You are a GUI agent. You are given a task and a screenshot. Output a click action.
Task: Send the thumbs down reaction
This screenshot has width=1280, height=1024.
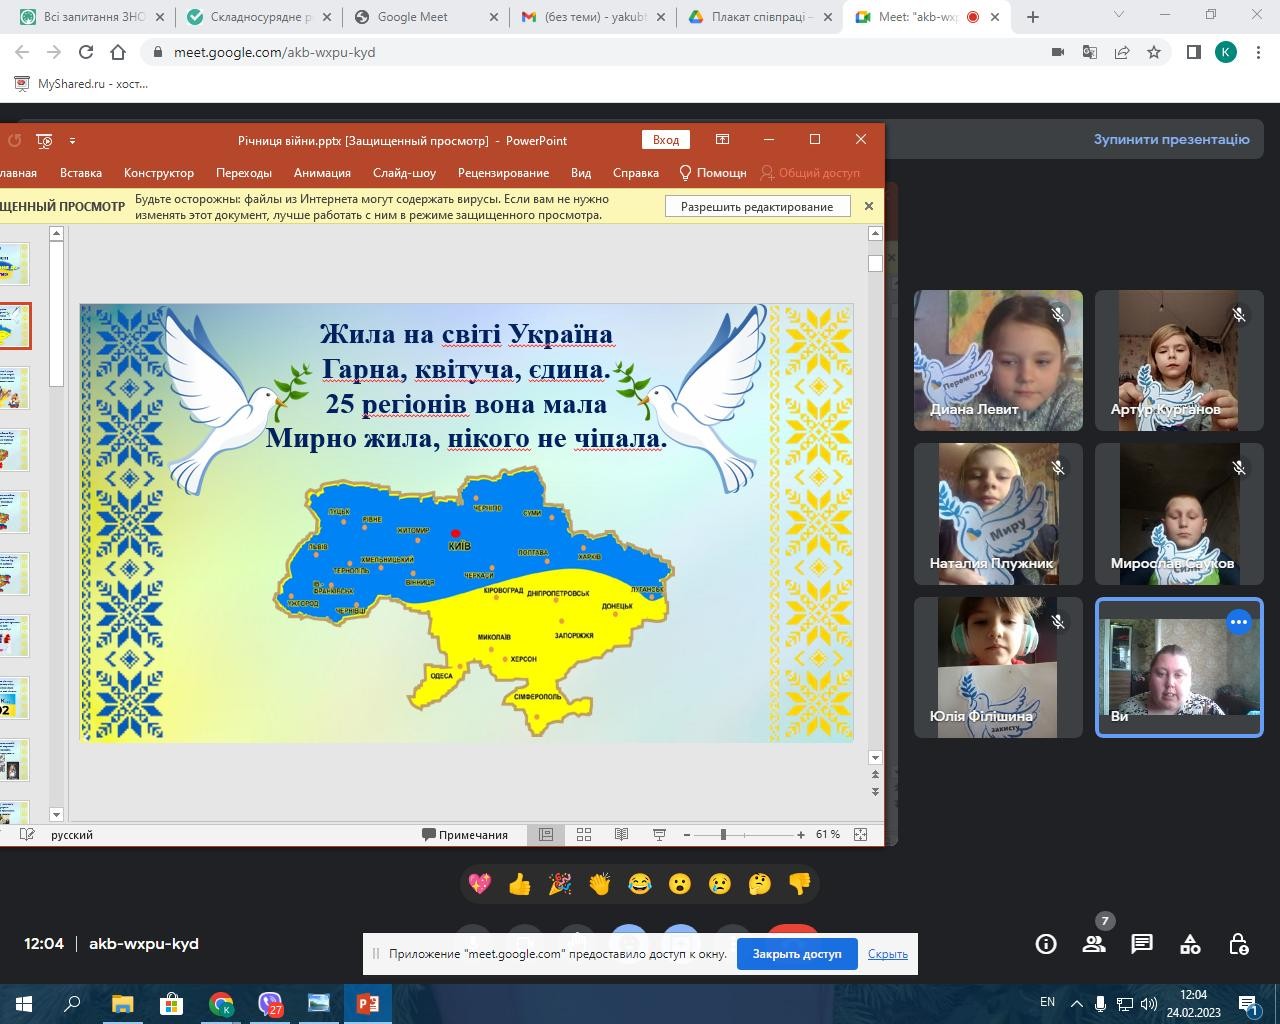[x=800, y=884]
